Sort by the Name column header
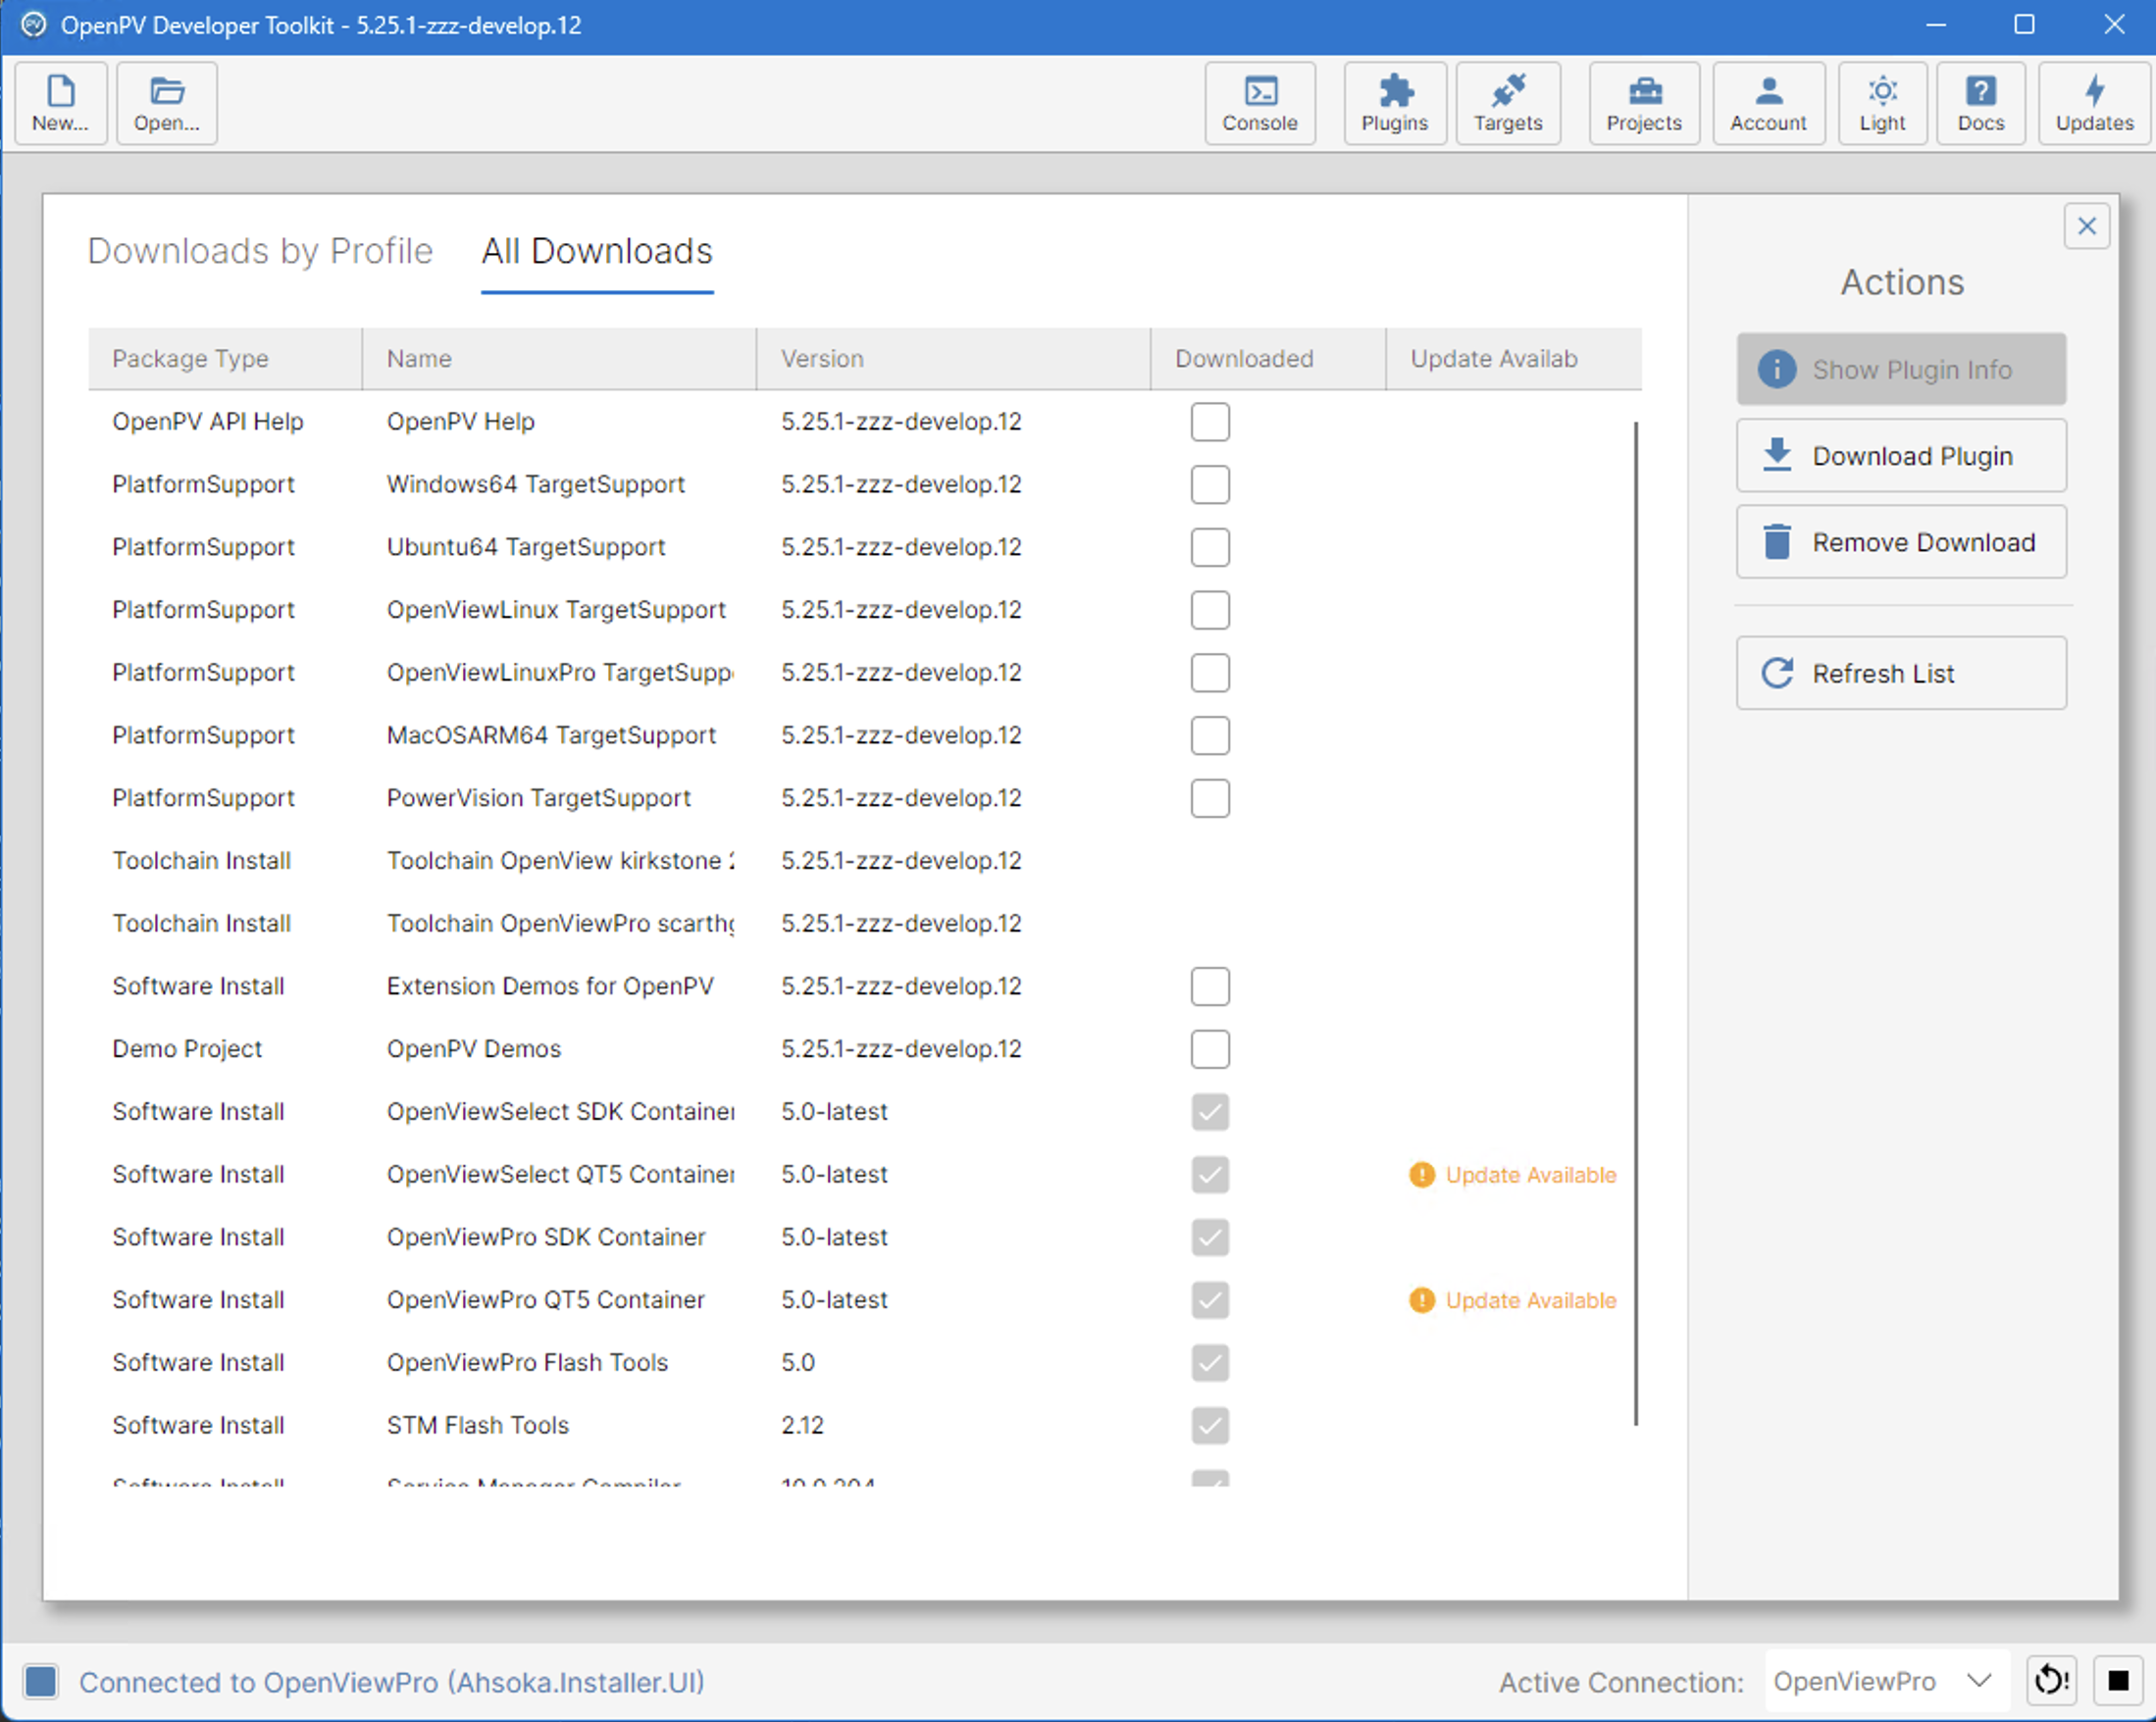2156x1722 pixels. [x=559, y=358]
